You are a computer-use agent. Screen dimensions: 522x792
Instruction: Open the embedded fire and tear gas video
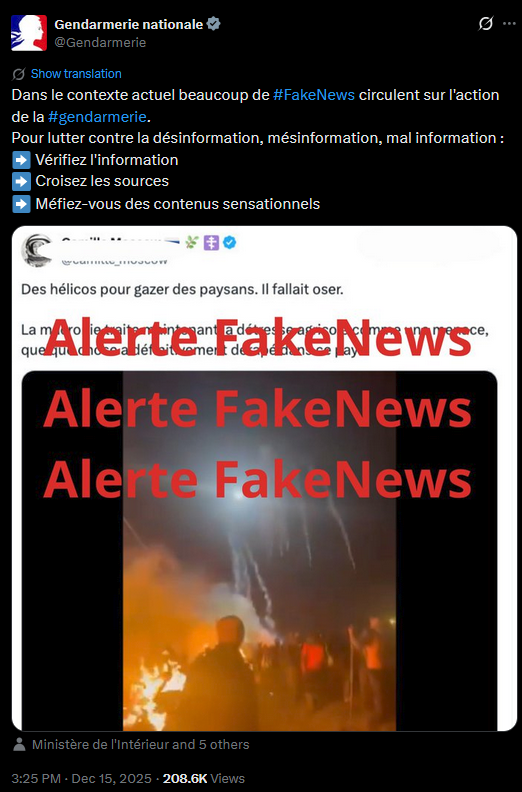tap(259, 551)
